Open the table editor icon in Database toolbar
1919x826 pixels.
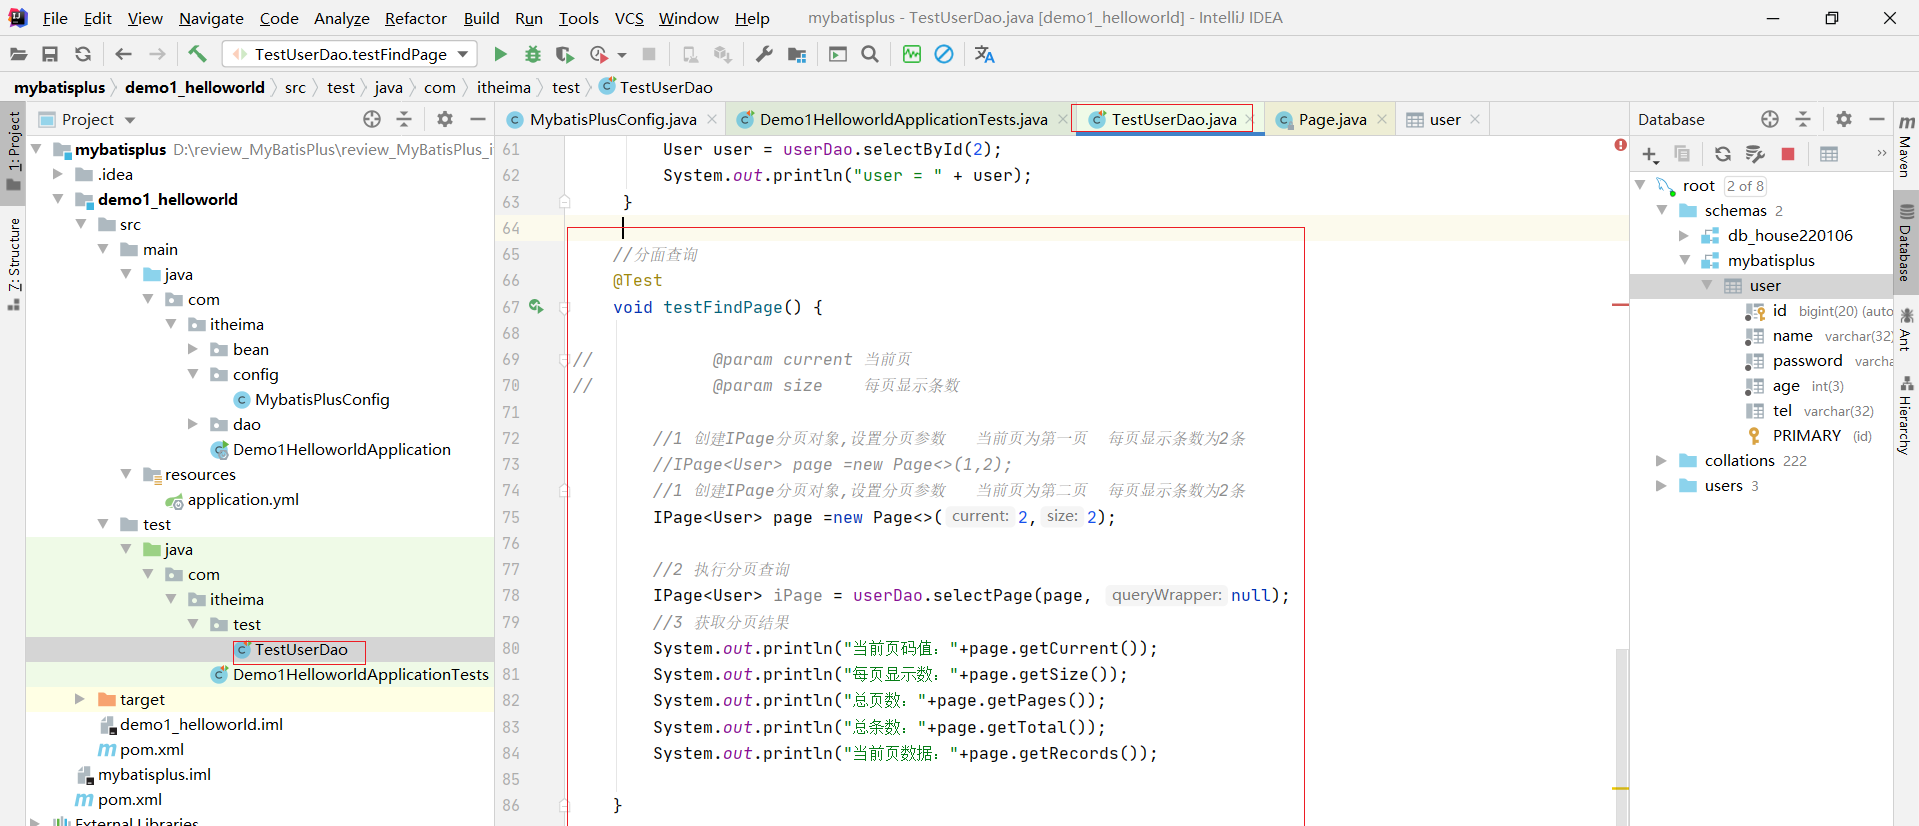pyautogui.click(x=1829, y=154)
